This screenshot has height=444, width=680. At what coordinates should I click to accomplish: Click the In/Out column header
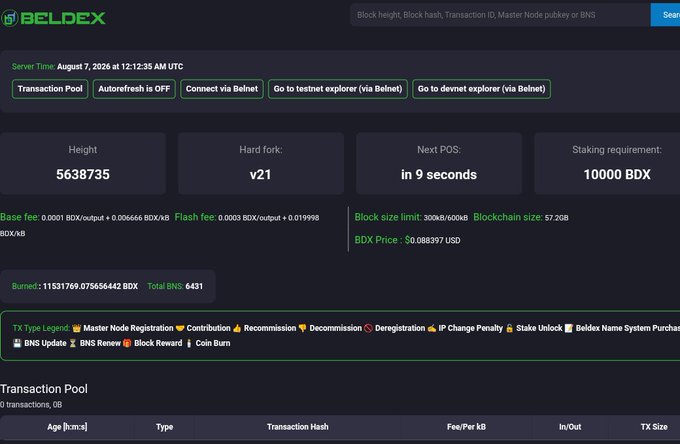[570, 427]
